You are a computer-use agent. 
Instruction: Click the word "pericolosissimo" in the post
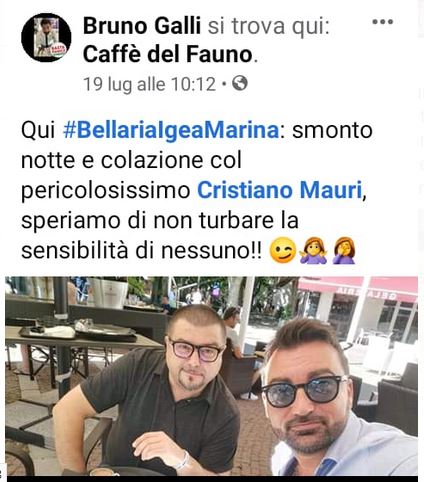(106, 191)
